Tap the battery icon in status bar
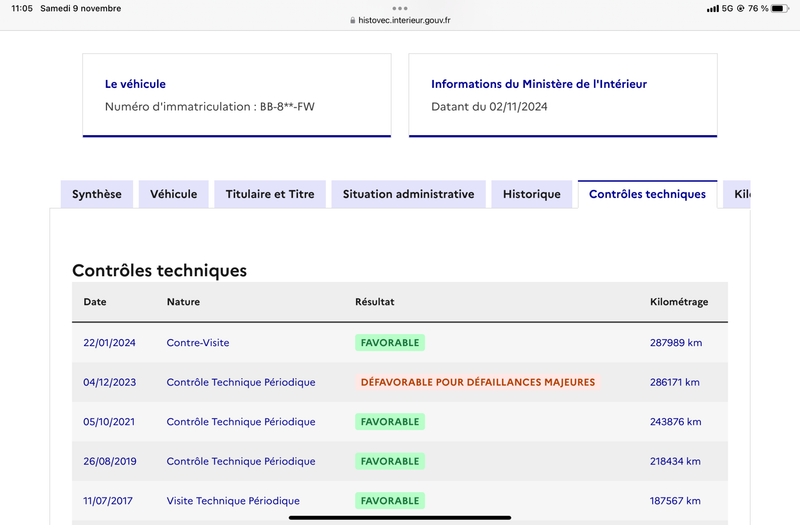The image size is (800, 525). point(780,9)
